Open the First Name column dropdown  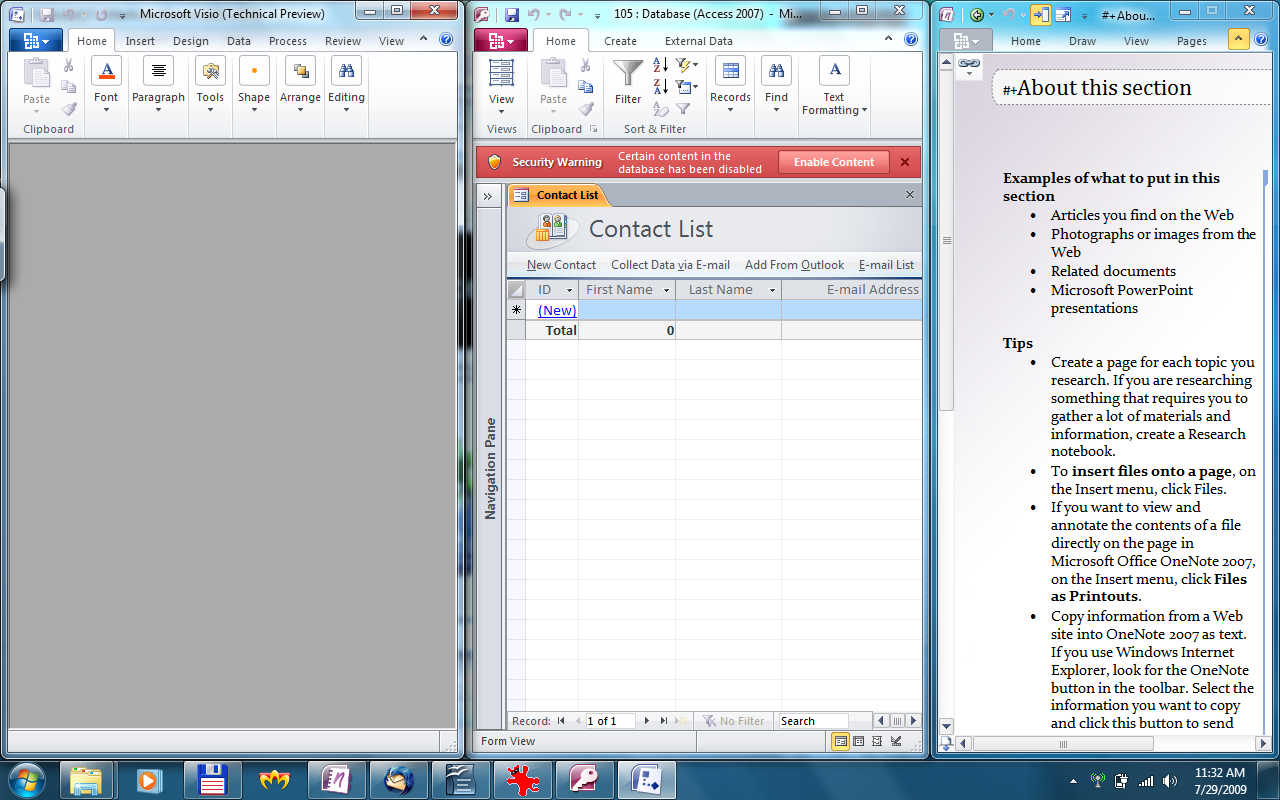[x=664, y=289]
